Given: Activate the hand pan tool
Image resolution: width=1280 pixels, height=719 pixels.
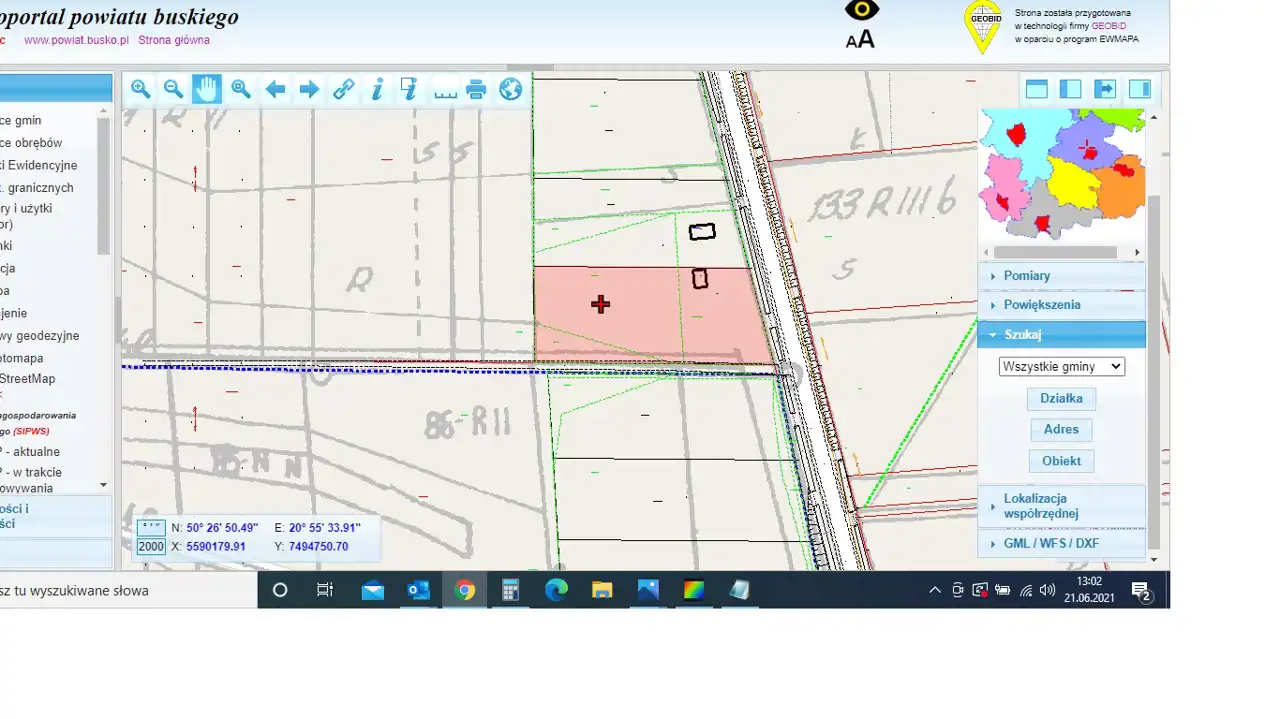Looking at the screenshot, I should pos(207,89).
